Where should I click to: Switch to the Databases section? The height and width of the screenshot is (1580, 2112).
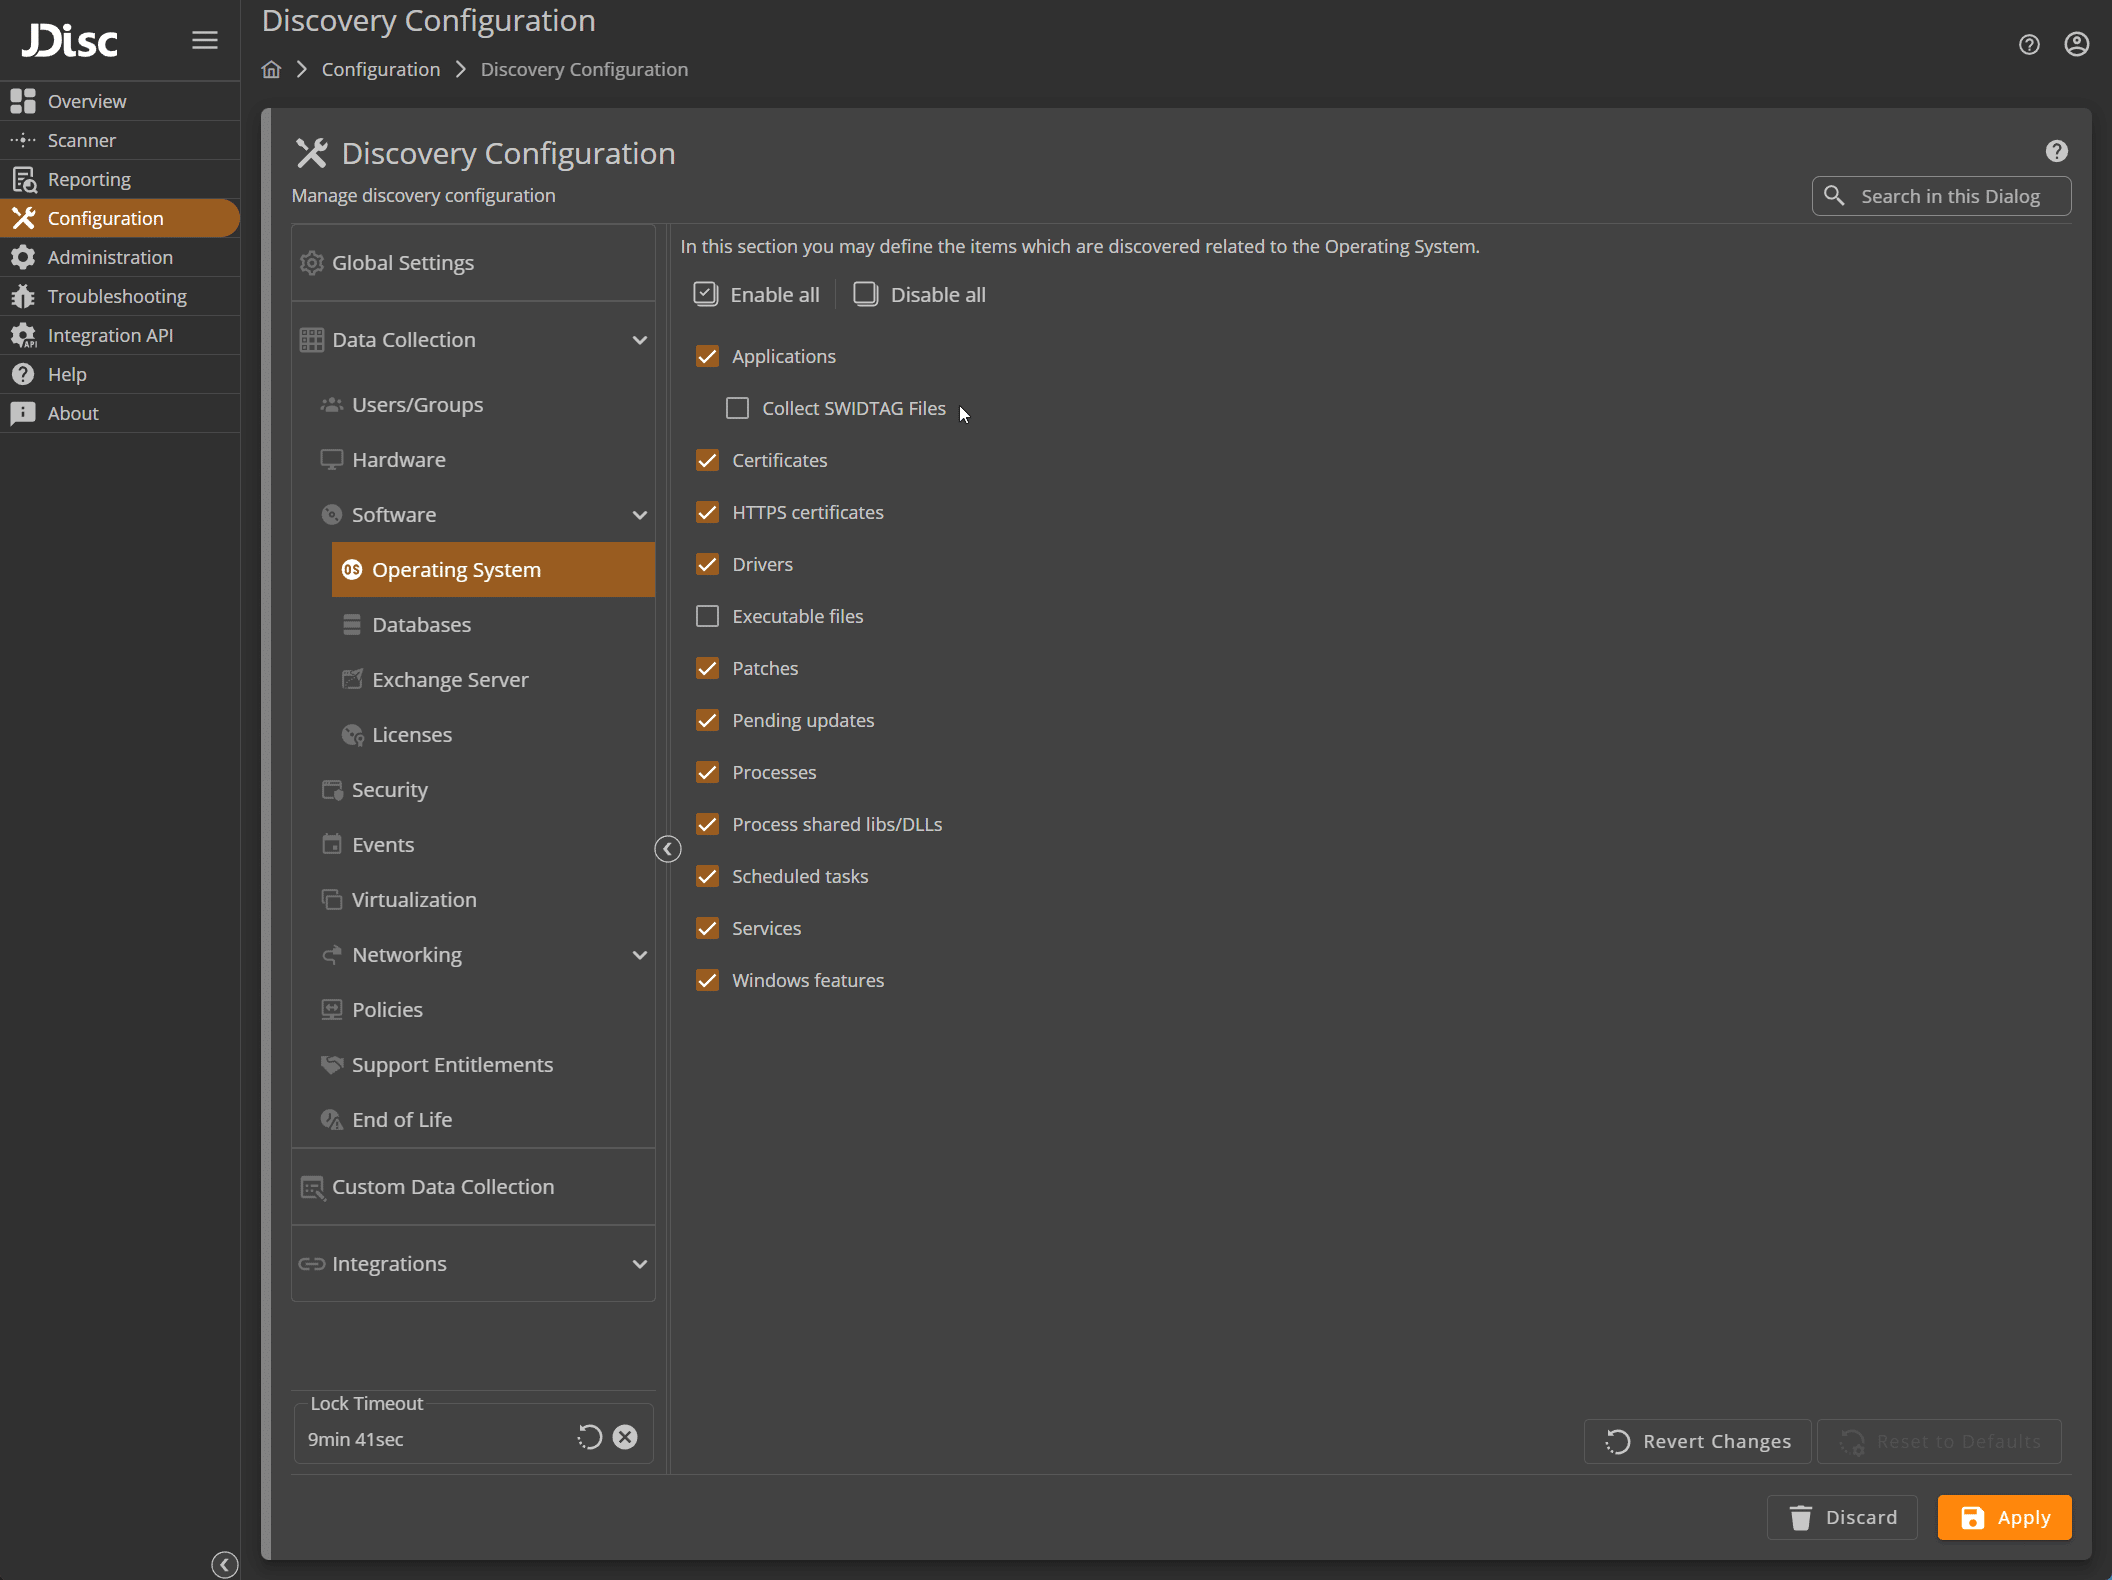[421, 624]
